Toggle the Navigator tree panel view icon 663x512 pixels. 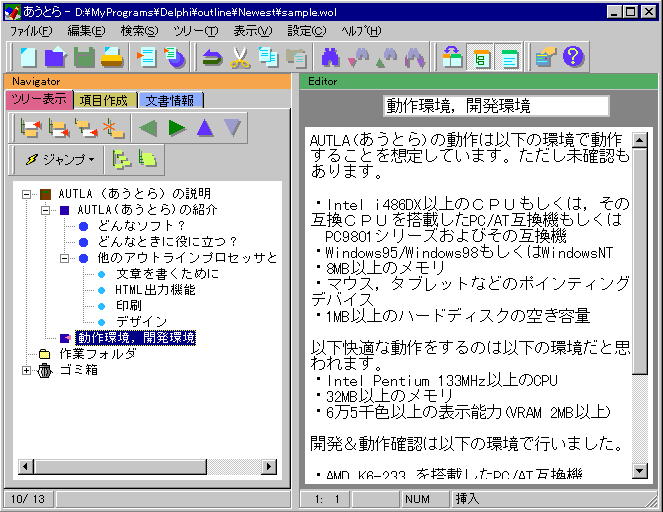tap(481, 57)
